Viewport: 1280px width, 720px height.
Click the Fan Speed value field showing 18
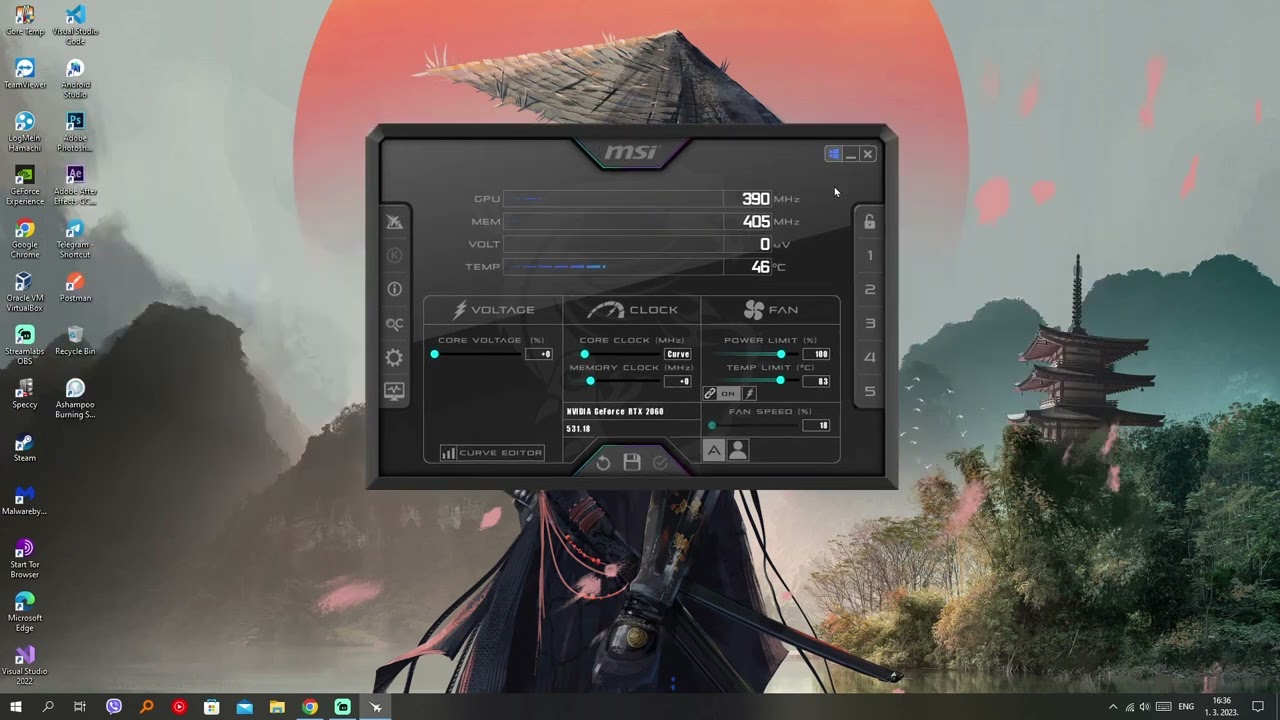tap(816, 425)
